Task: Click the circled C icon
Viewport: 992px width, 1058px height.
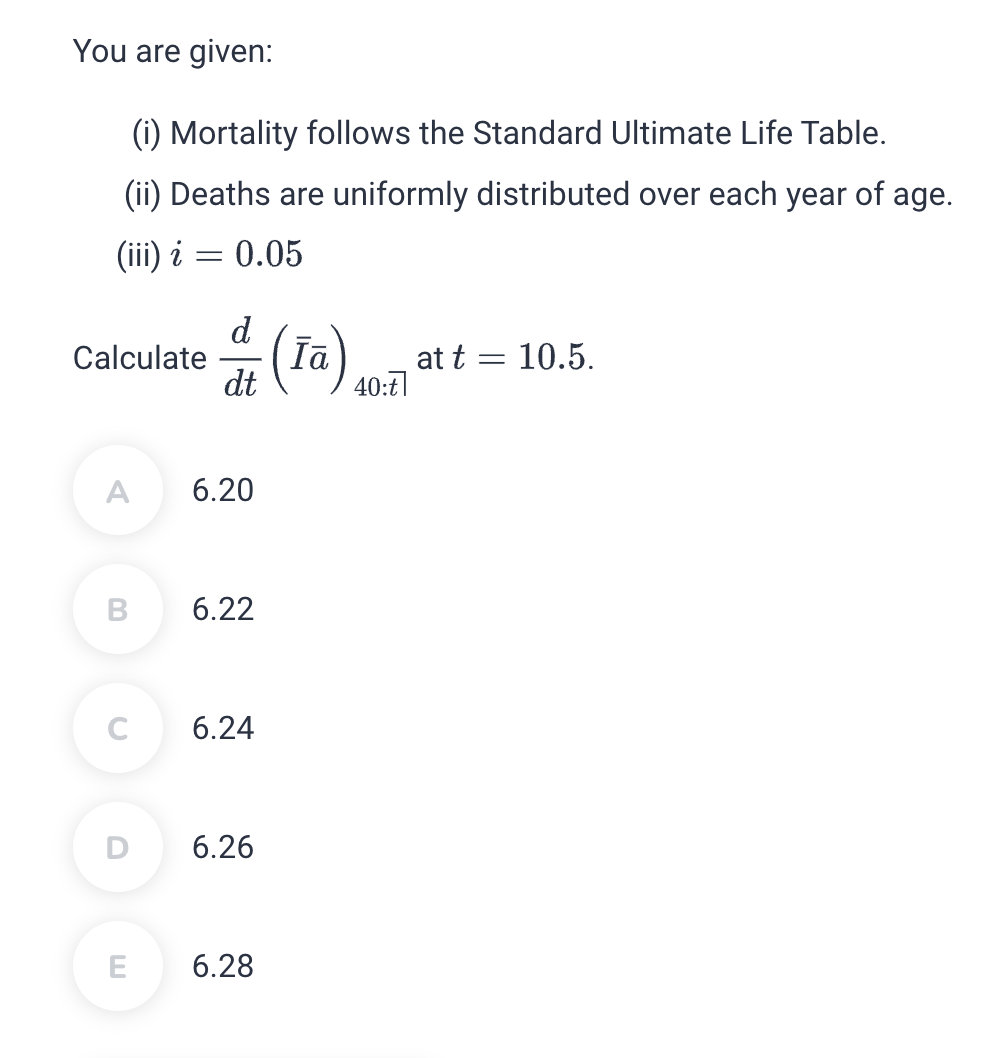Action: click(116, 728)
